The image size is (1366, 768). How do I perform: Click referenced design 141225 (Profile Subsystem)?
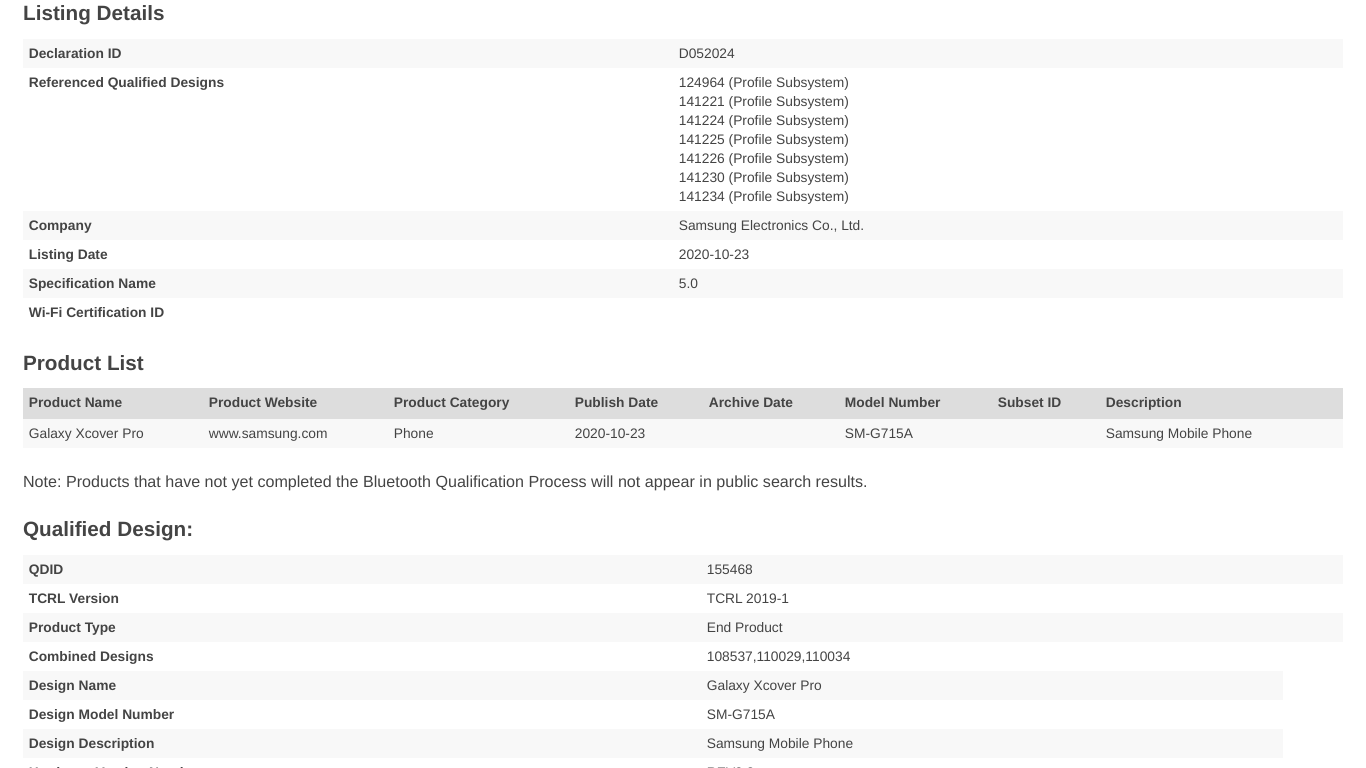pos(763,139)
